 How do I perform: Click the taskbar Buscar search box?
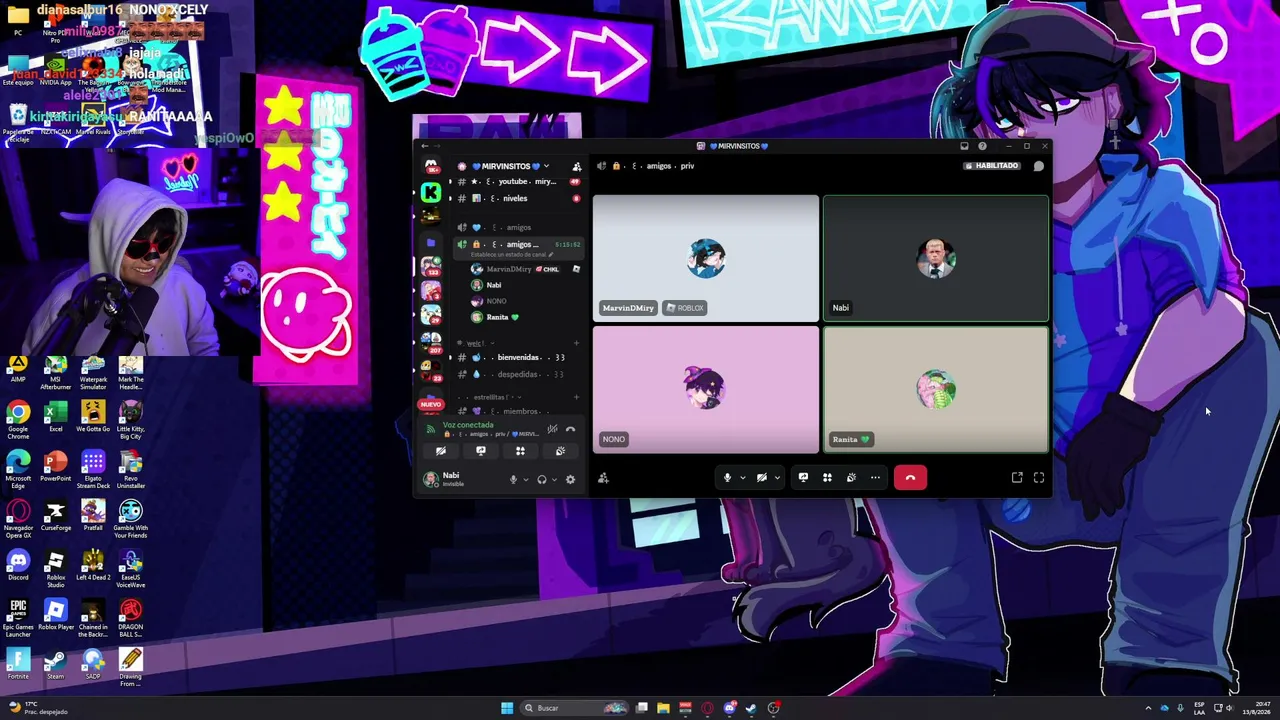coord(576,708)
